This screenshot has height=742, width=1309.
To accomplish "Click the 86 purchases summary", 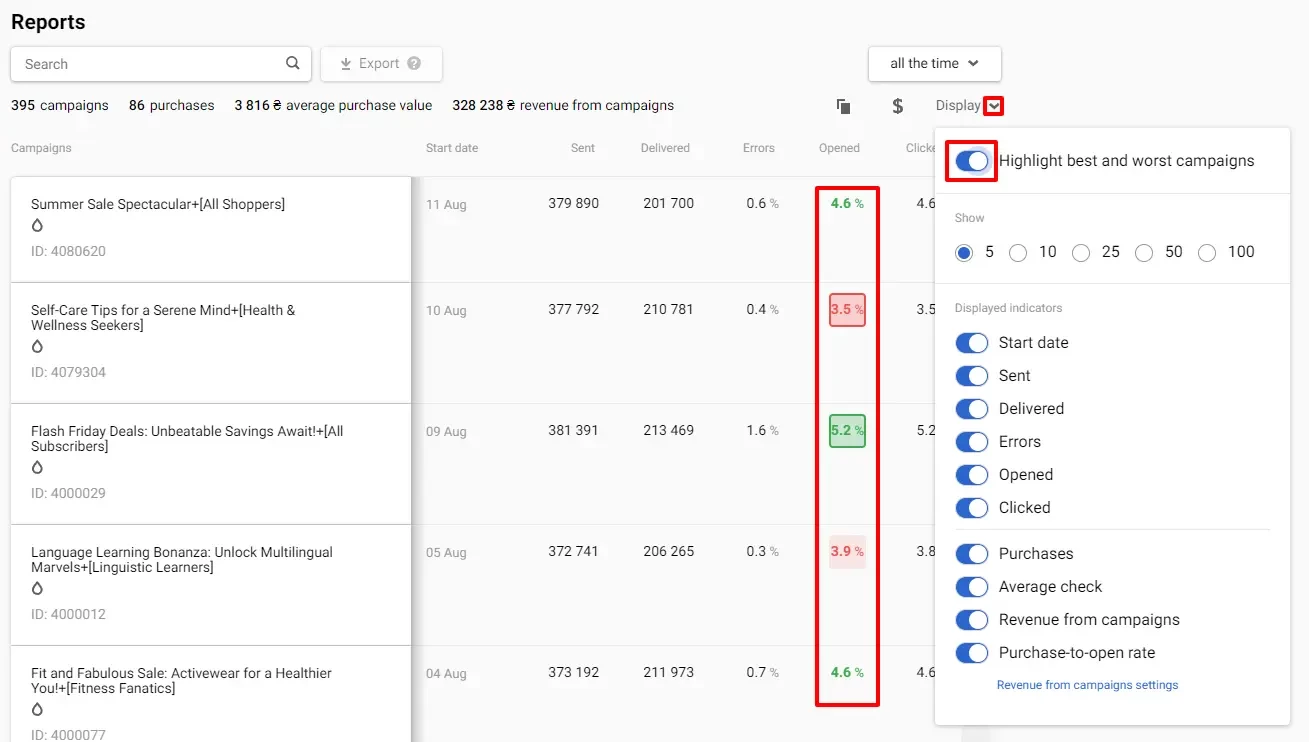I will coord(171,105).
